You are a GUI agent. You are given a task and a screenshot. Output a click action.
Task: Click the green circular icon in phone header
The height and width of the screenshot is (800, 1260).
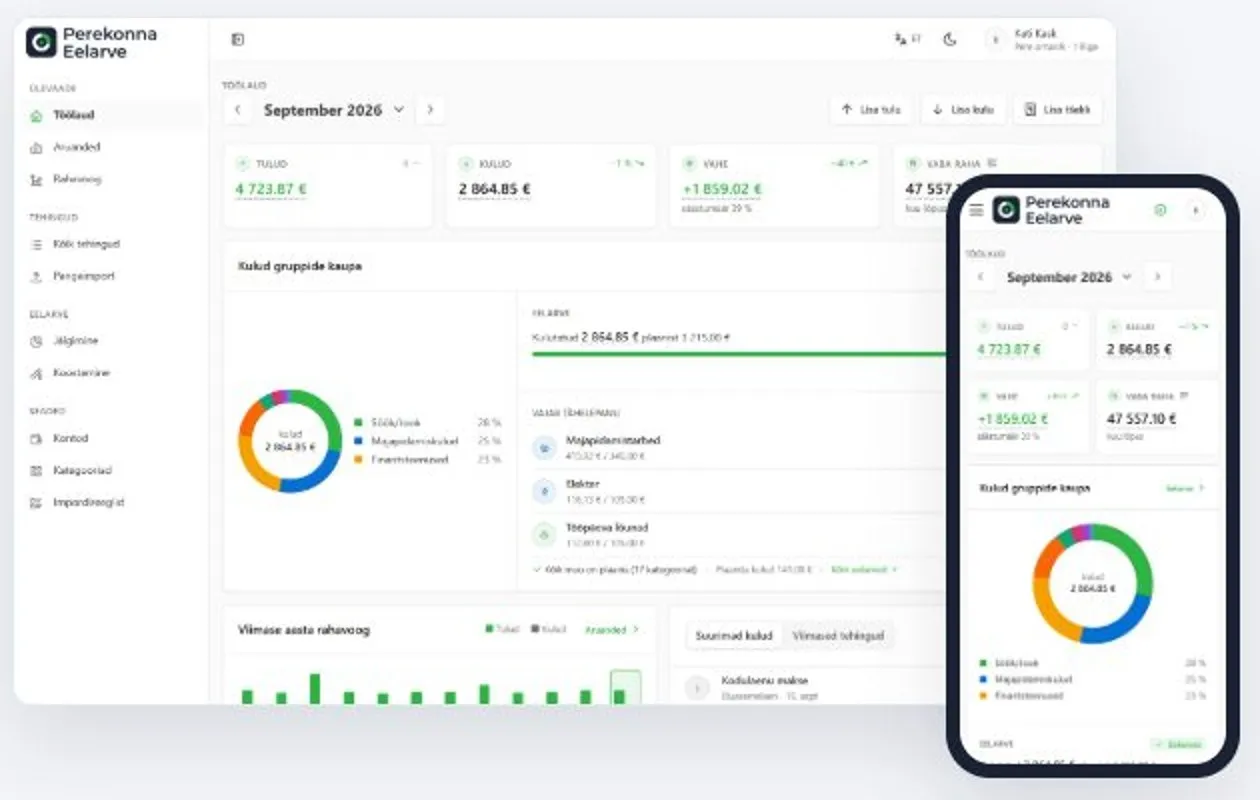click(1160, 210)
